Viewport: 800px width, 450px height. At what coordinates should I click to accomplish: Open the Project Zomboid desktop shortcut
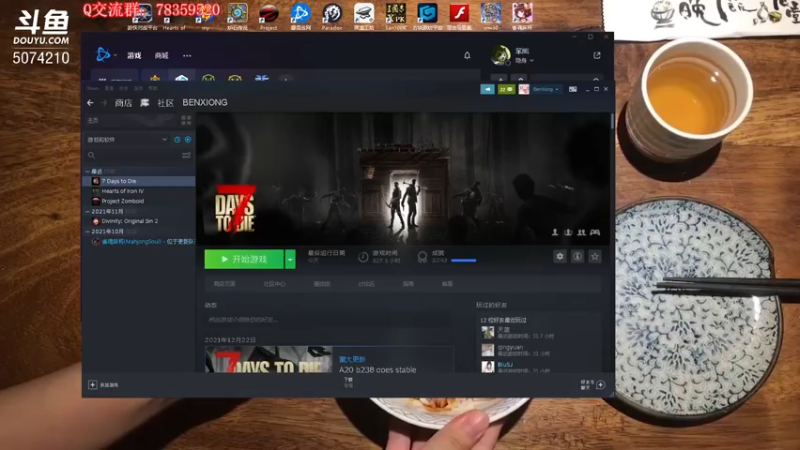pyautogui.click(x=268, y=16)
